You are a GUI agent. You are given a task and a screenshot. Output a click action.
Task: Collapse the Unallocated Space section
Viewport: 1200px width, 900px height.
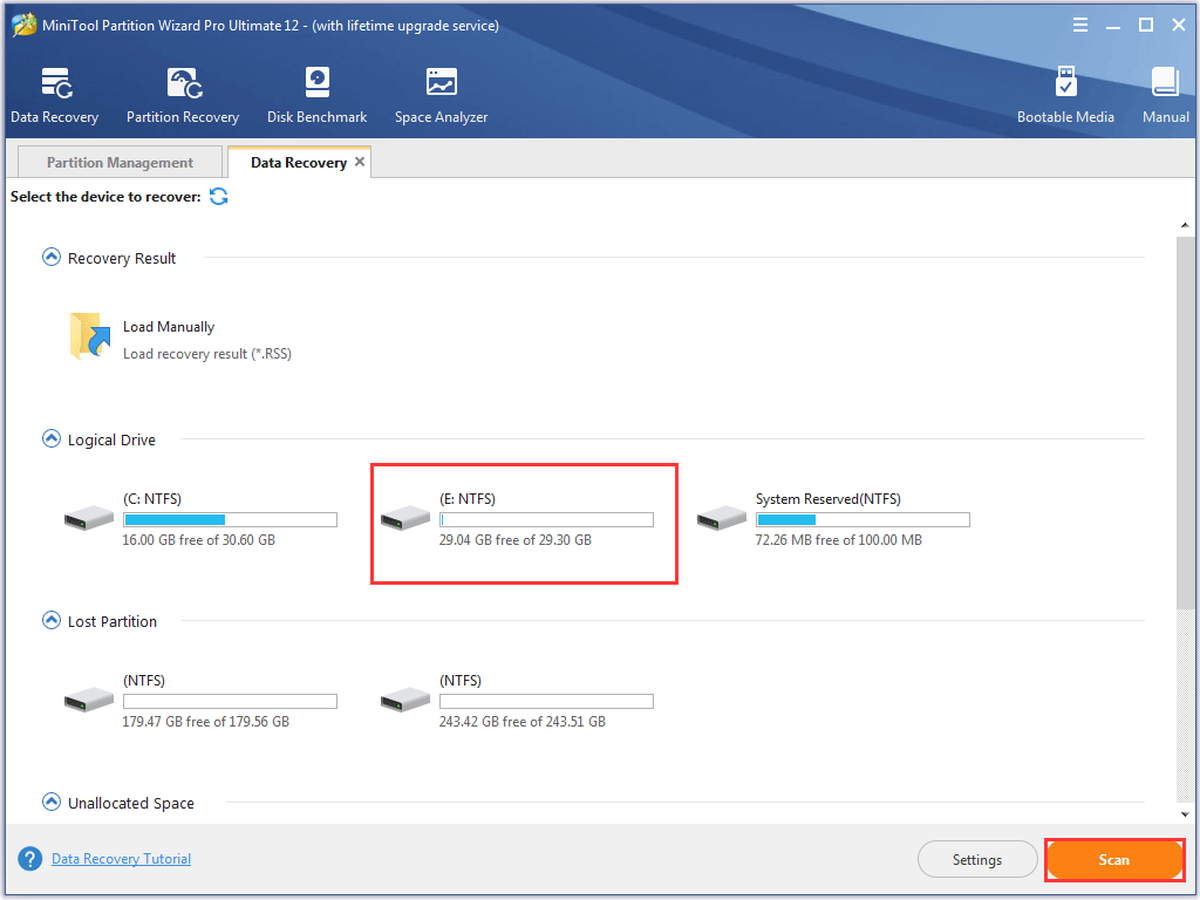click(51, 802)
